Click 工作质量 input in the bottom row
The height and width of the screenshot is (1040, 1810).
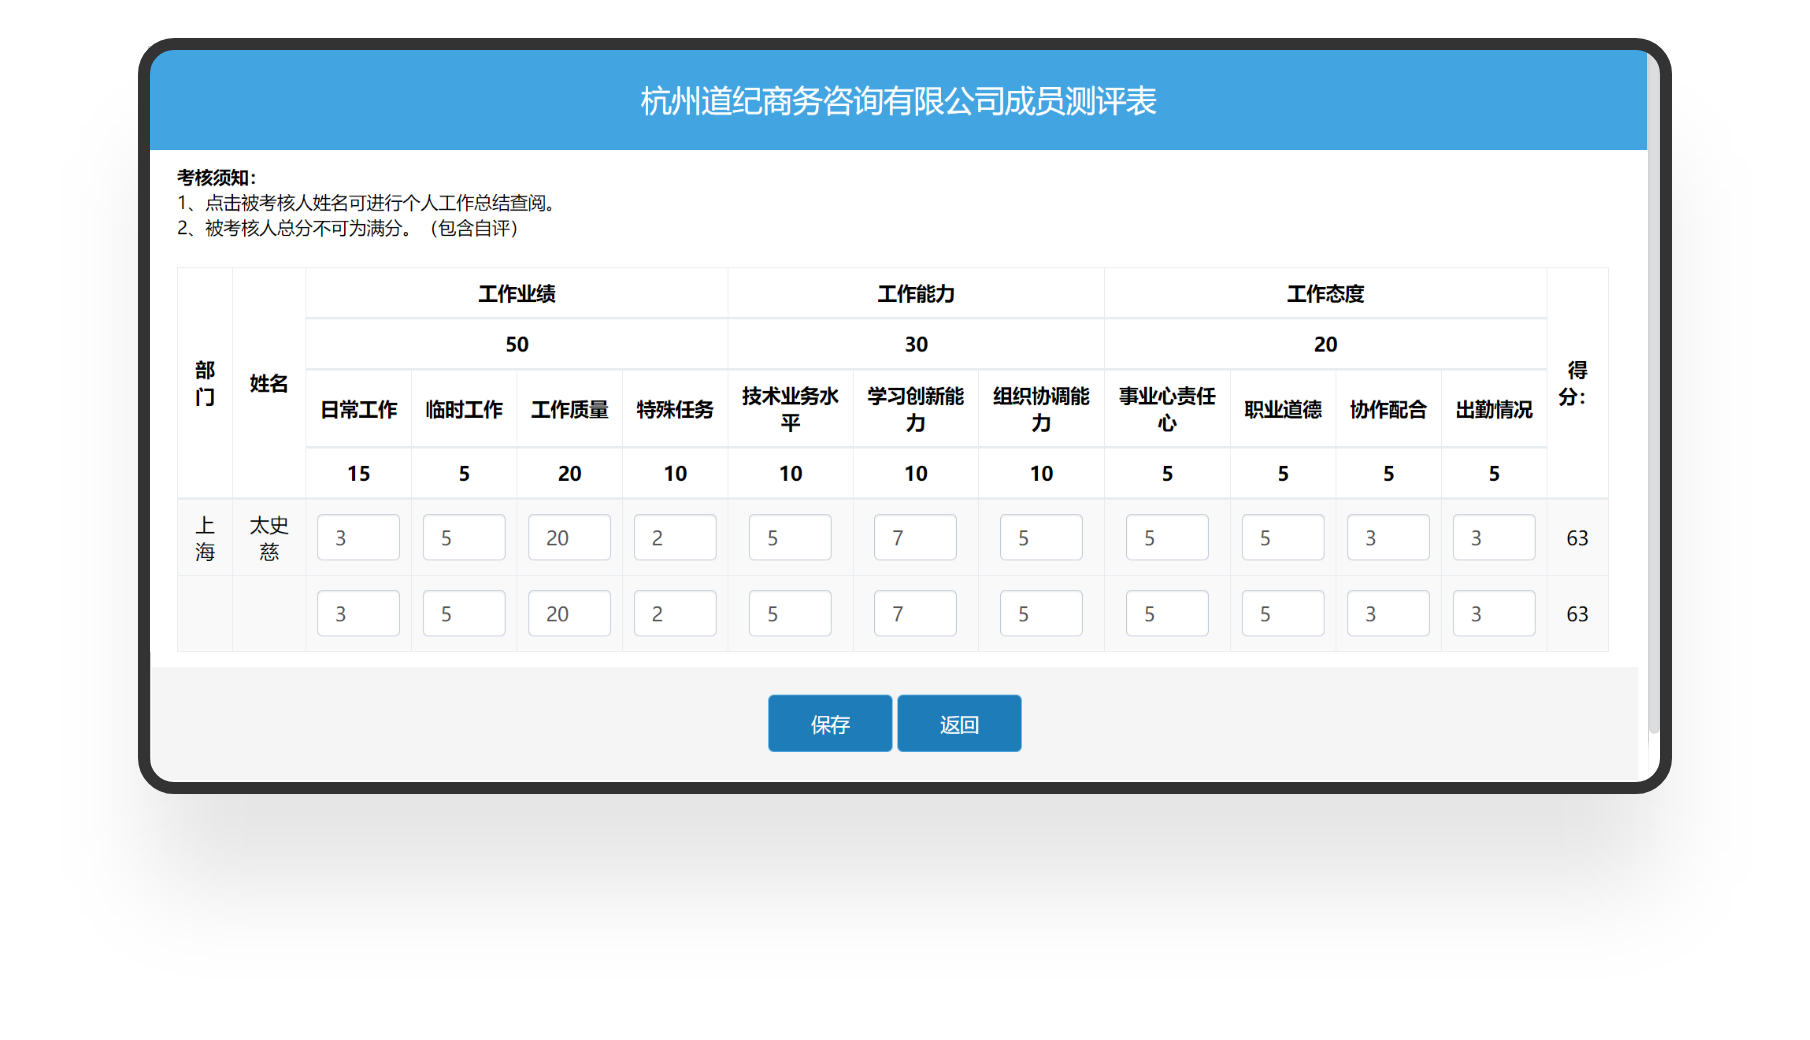coord(569,614)
